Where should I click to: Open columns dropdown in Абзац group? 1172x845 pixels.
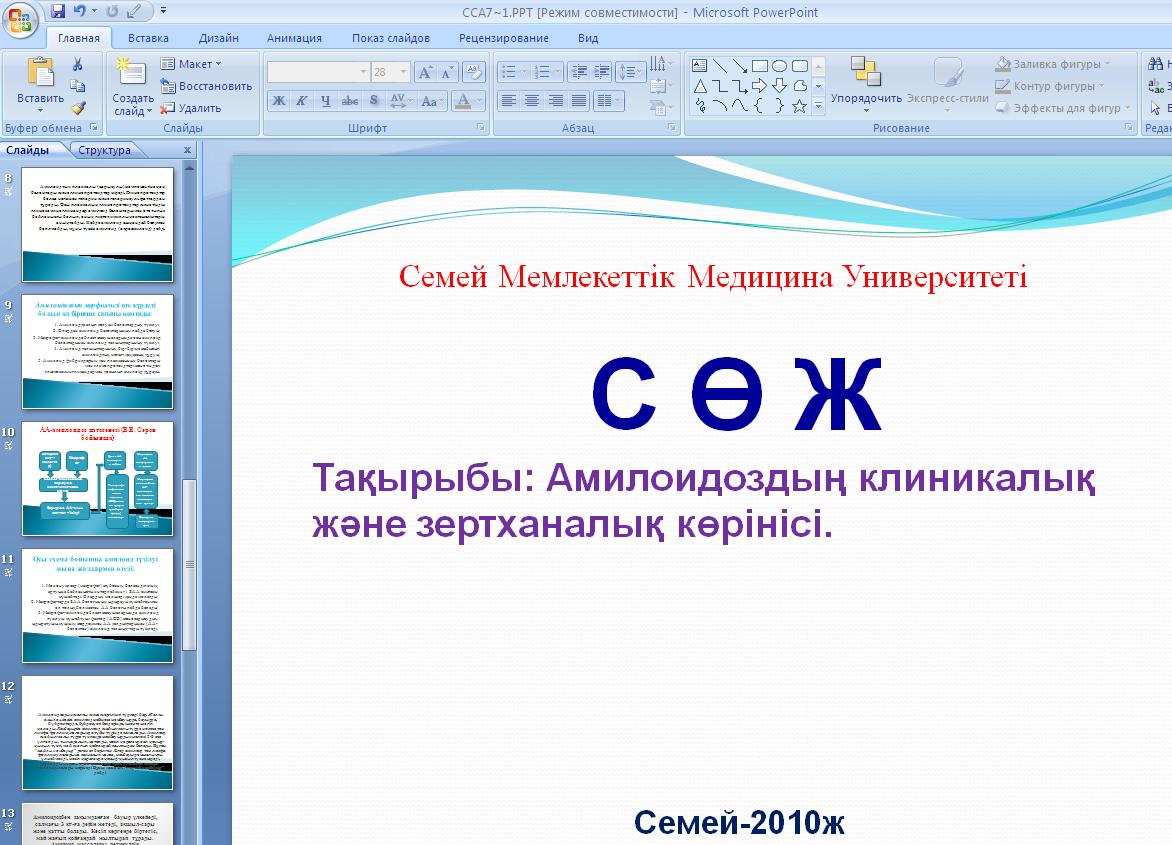click(x=609, y=100)
